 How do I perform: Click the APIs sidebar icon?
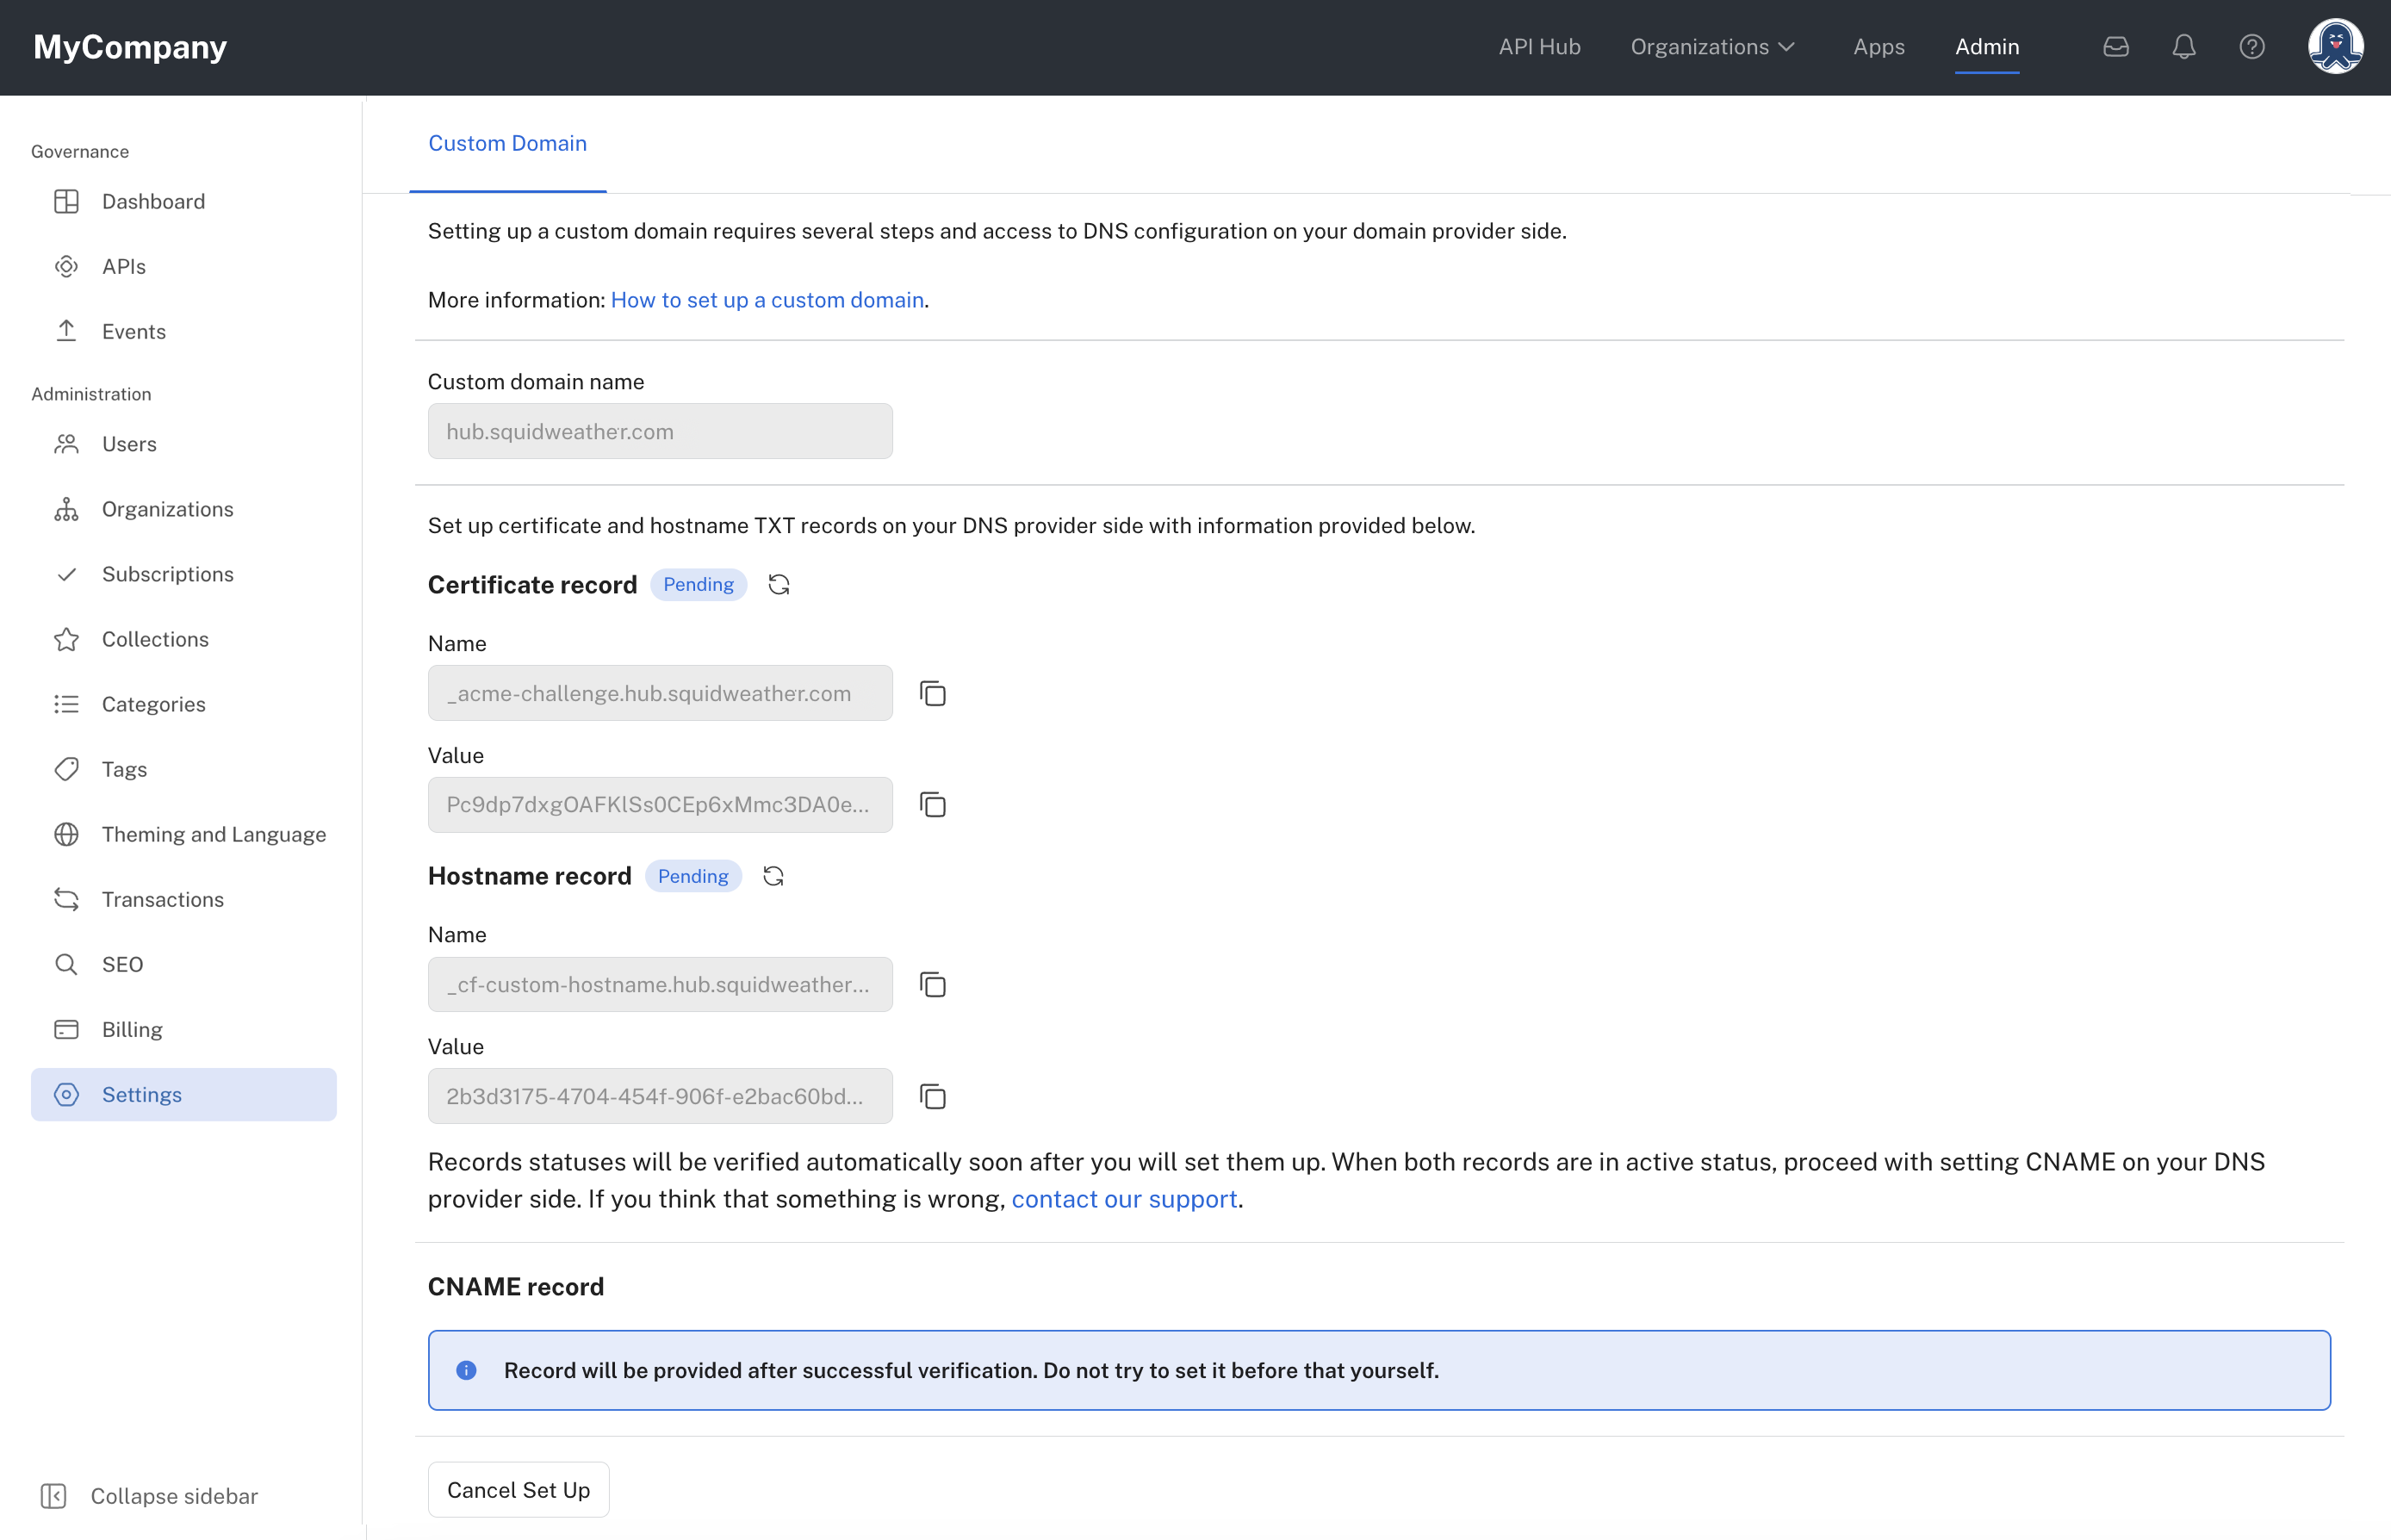pyautogui.click(x=66, y=264)
